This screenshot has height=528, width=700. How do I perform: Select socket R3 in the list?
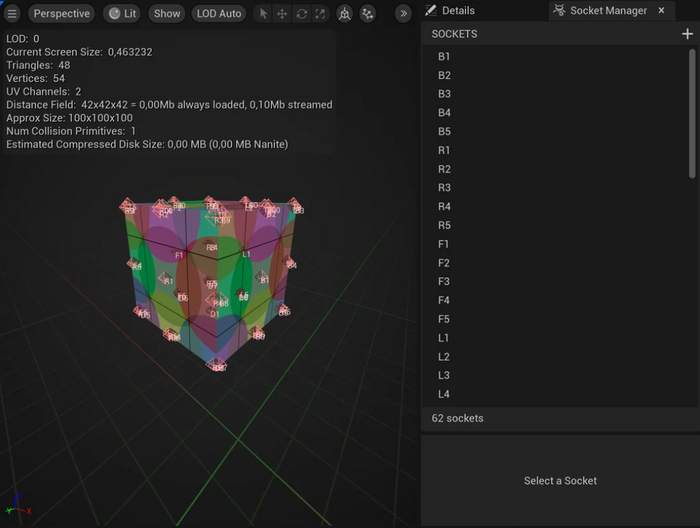(x=444, y=188)
